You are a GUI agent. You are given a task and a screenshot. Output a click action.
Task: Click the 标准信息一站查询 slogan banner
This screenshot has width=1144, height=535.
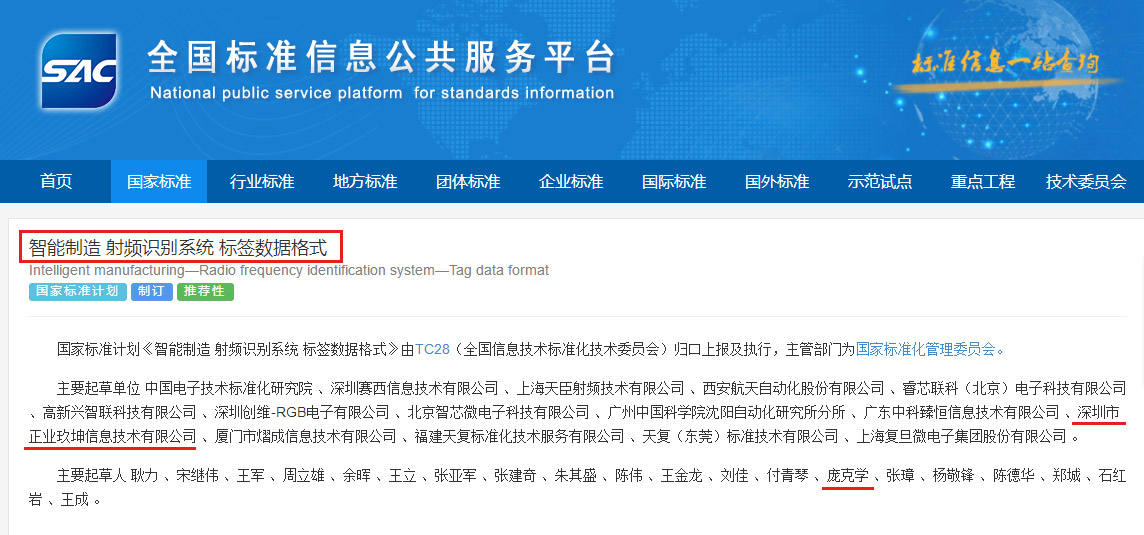tap(1005, 64)
